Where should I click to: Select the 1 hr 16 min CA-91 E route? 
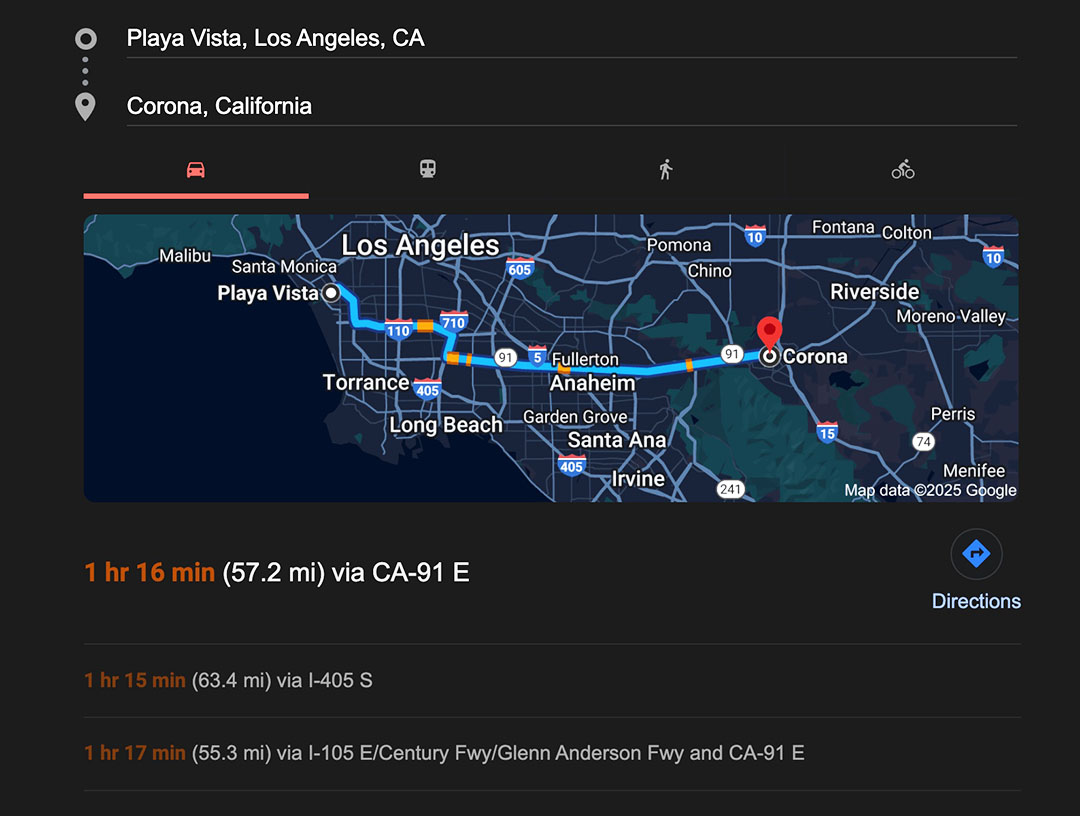[x=277, y=572]
